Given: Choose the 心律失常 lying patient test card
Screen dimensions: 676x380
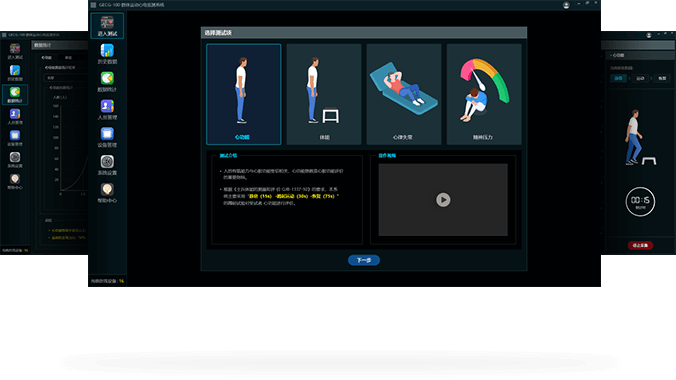Looking at the screenshot, I should [x=404, y=94].
